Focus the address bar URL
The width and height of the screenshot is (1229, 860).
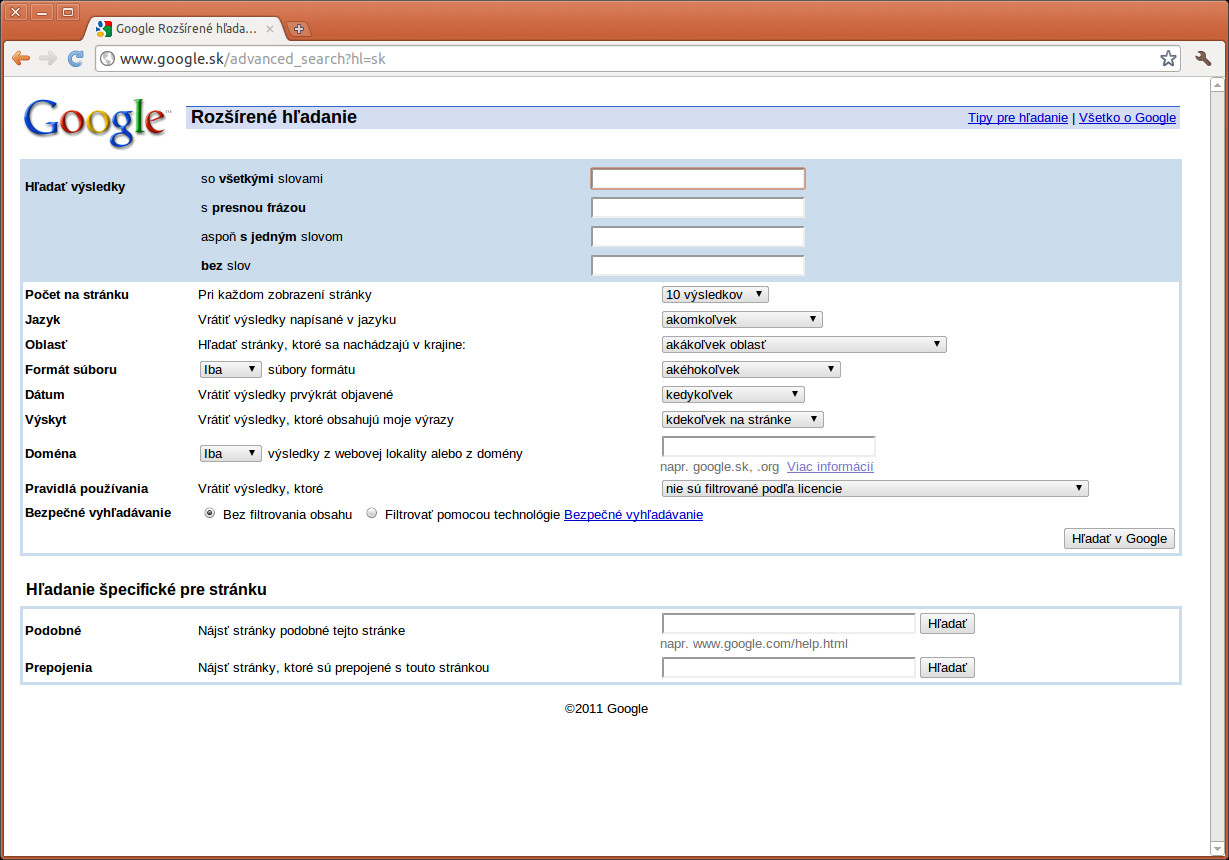[x=636, y=59]
